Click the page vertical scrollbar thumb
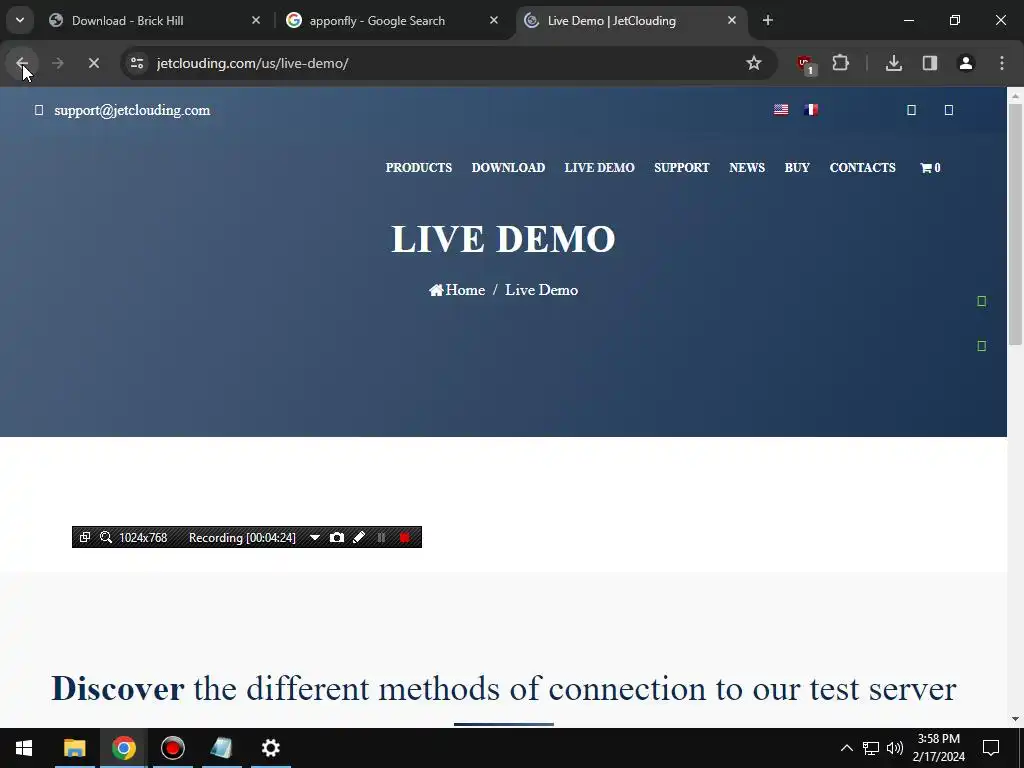 point(1016,224)
